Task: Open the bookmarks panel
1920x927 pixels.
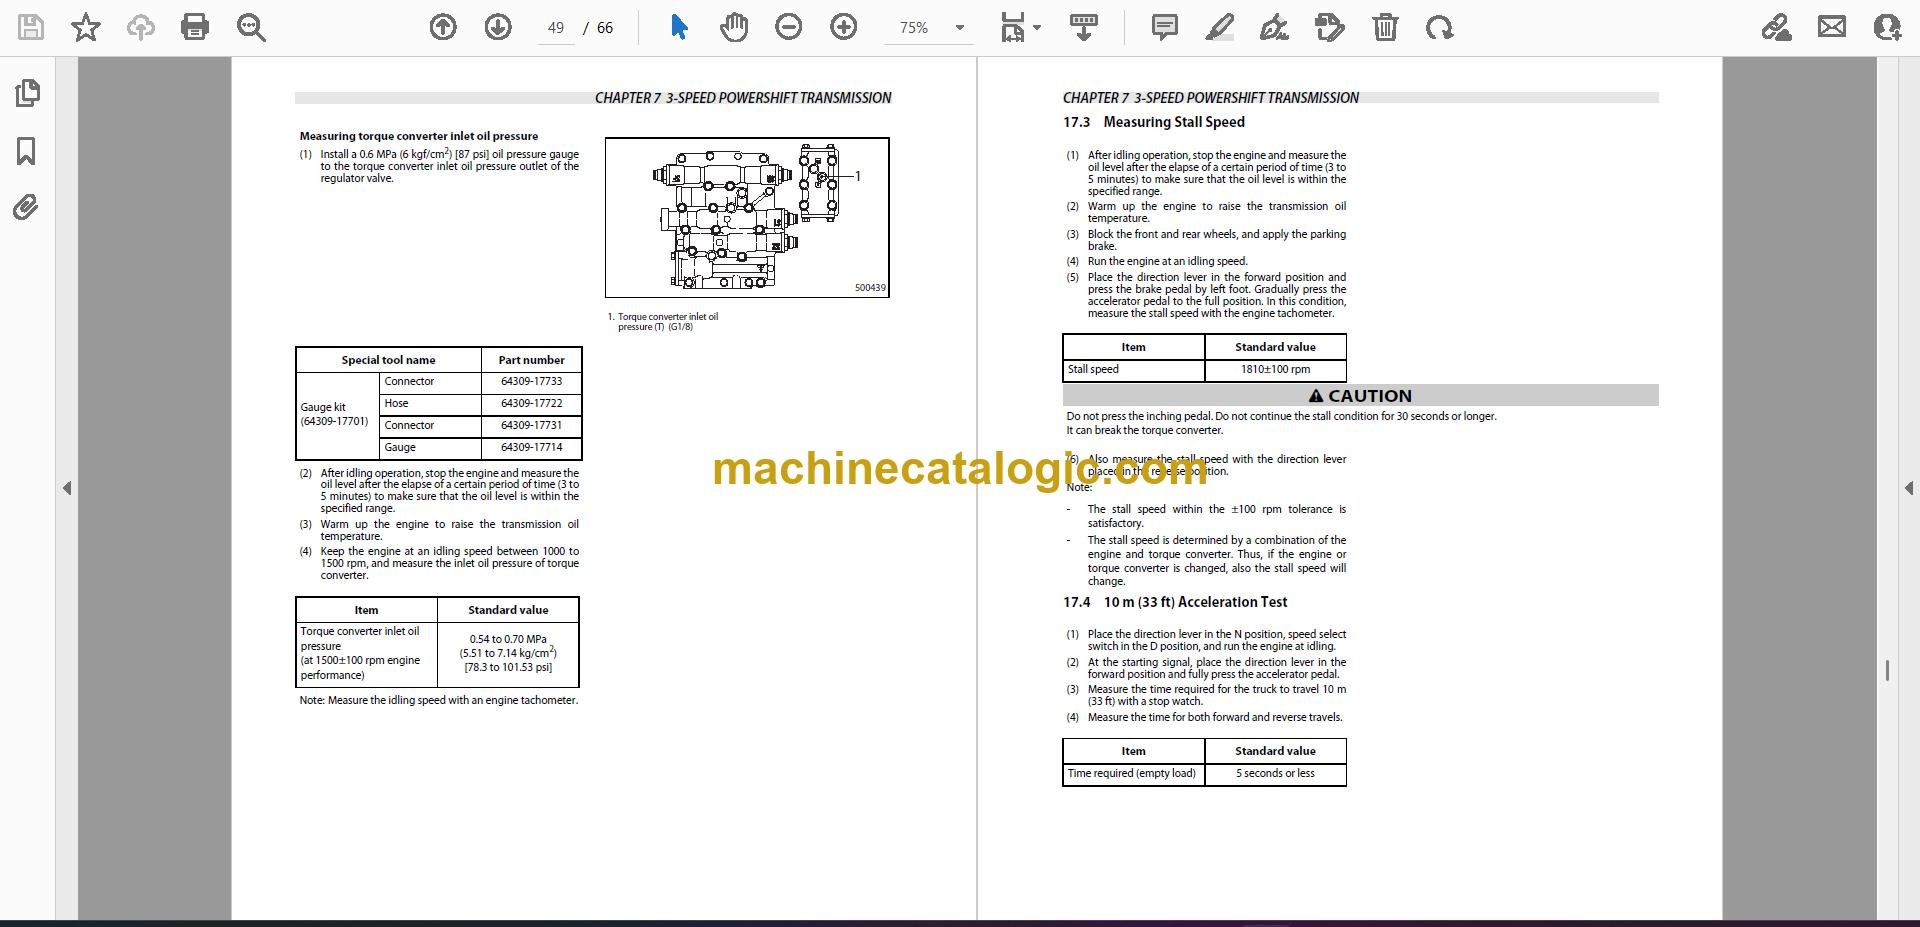Action: [x=26, y=151]
